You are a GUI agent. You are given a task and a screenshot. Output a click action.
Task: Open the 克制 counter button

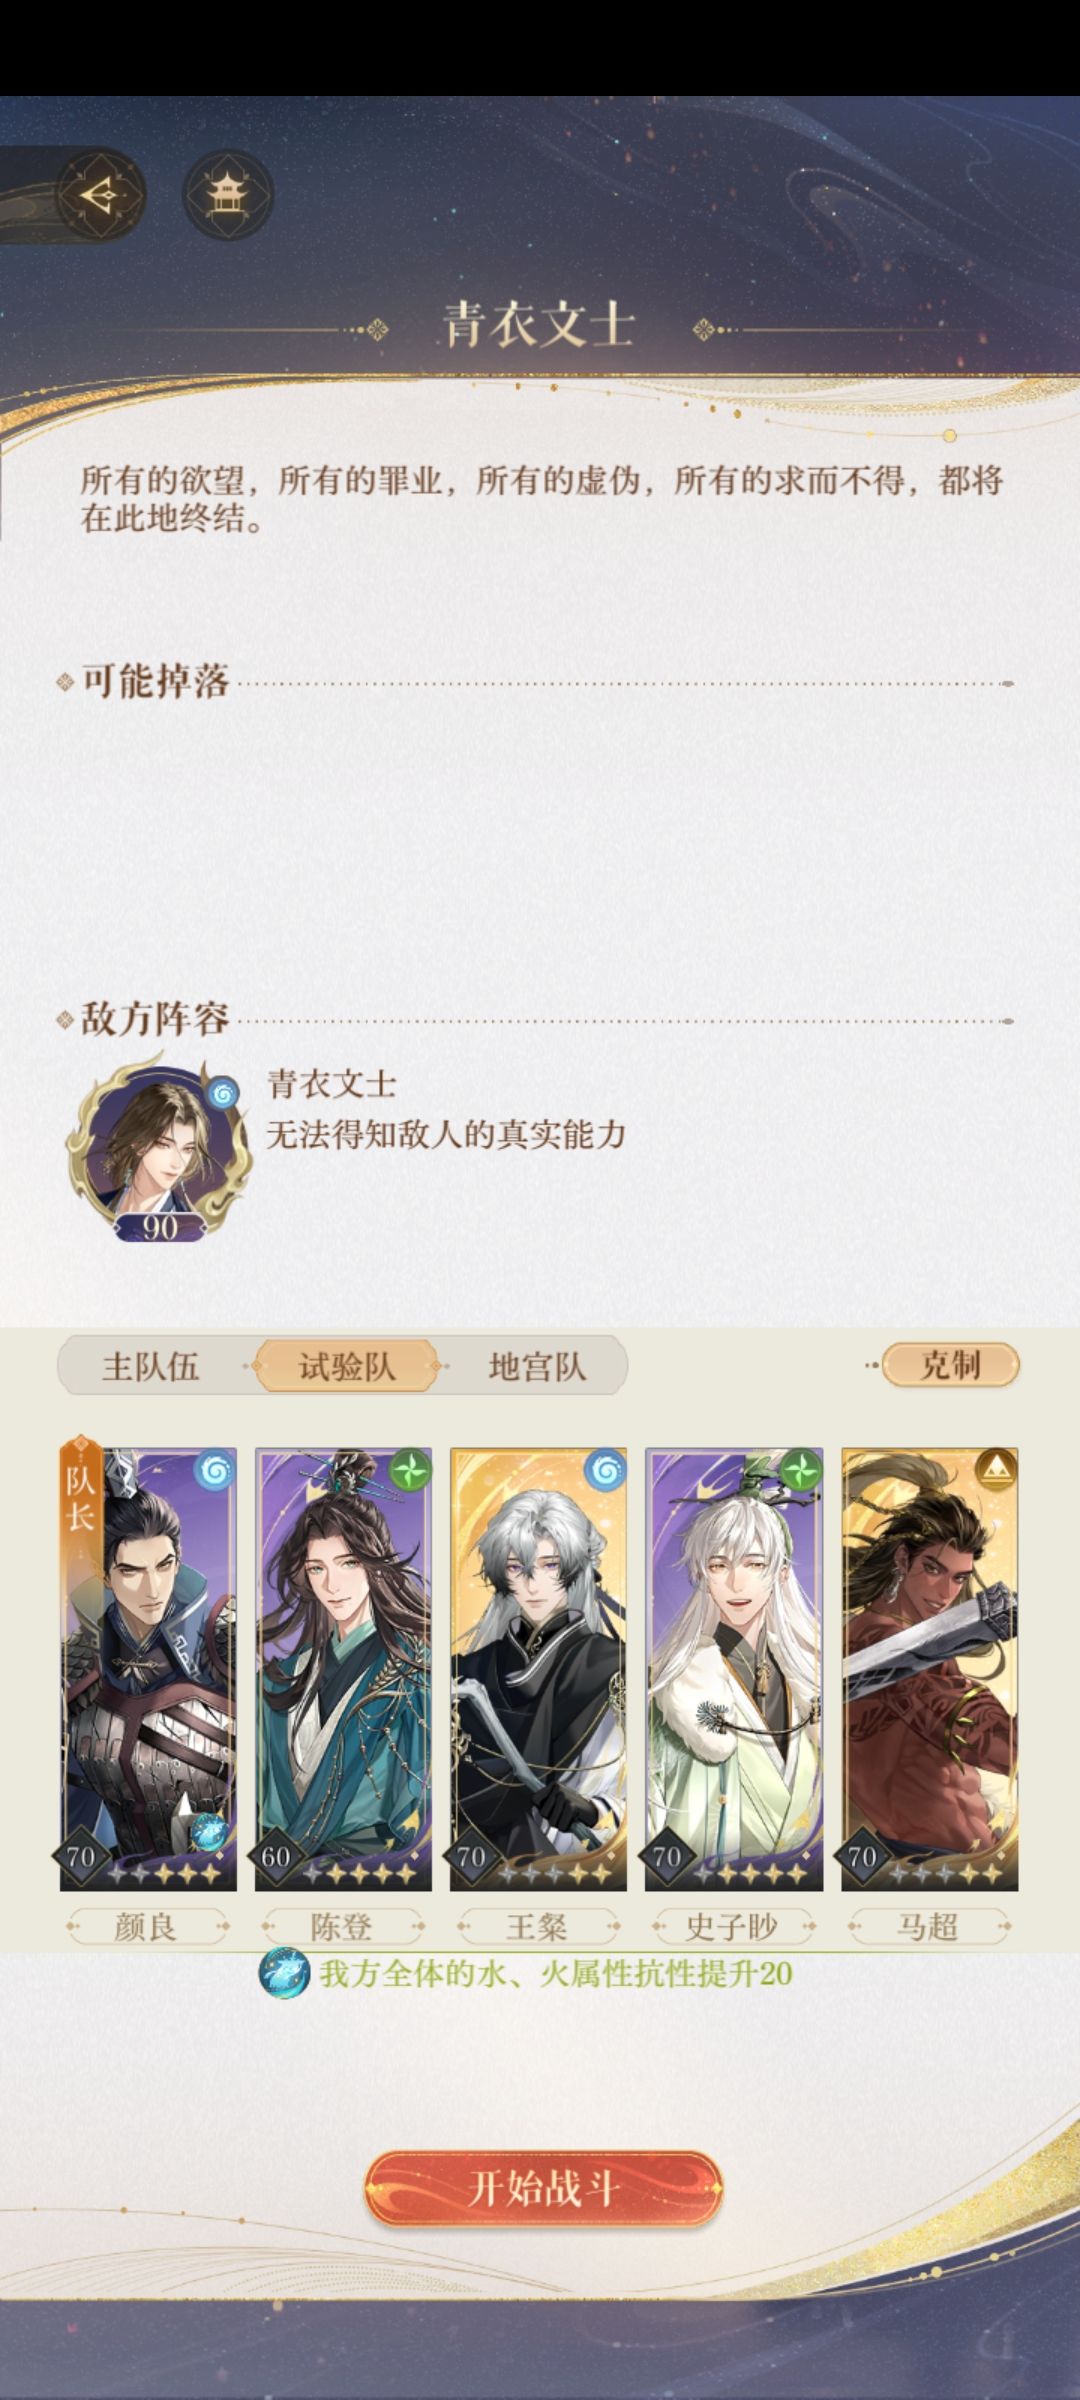950,1365
